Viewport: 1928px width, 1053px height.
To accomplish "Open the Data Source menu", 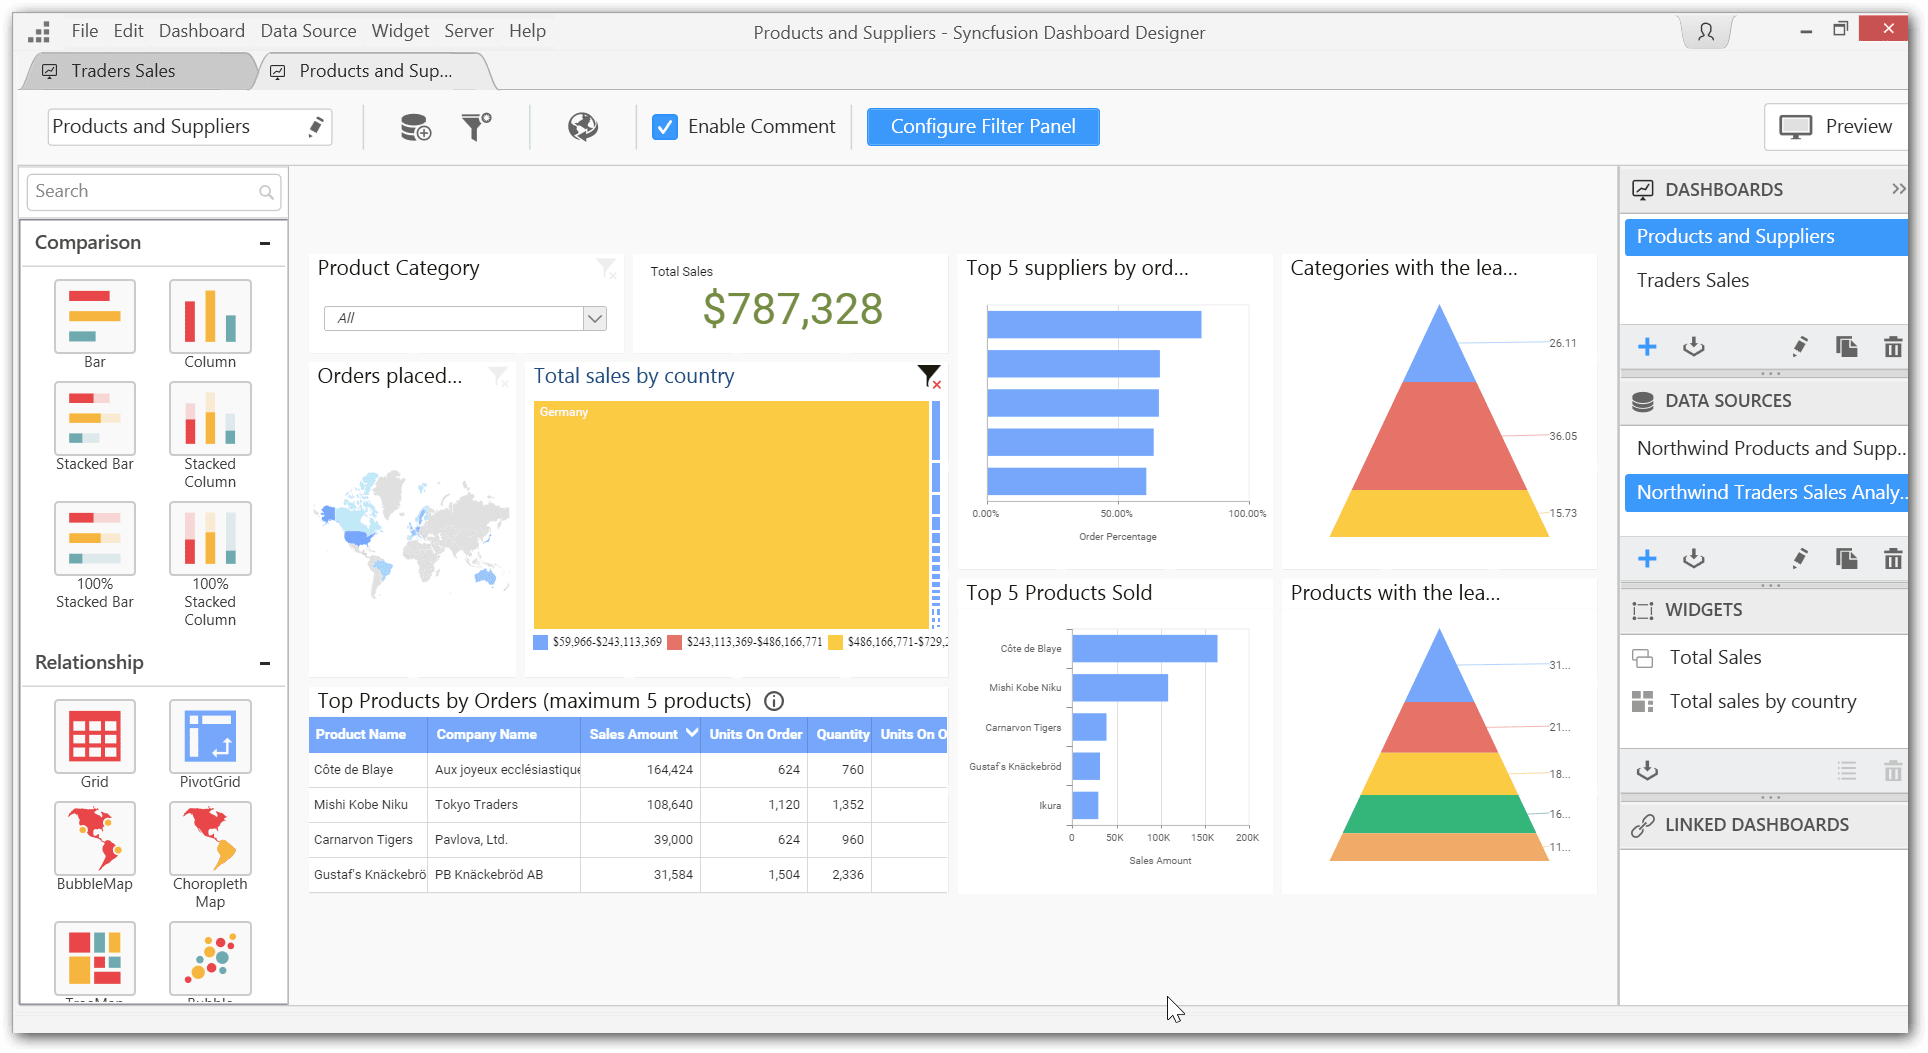I will click(308, 31).
